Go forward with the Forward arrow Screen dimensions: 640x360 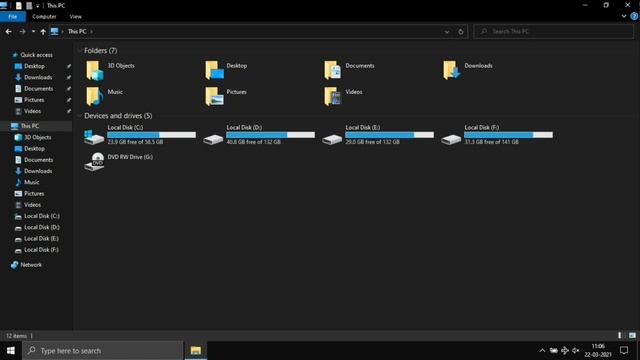pyautogui.click(x=22, y=31)
